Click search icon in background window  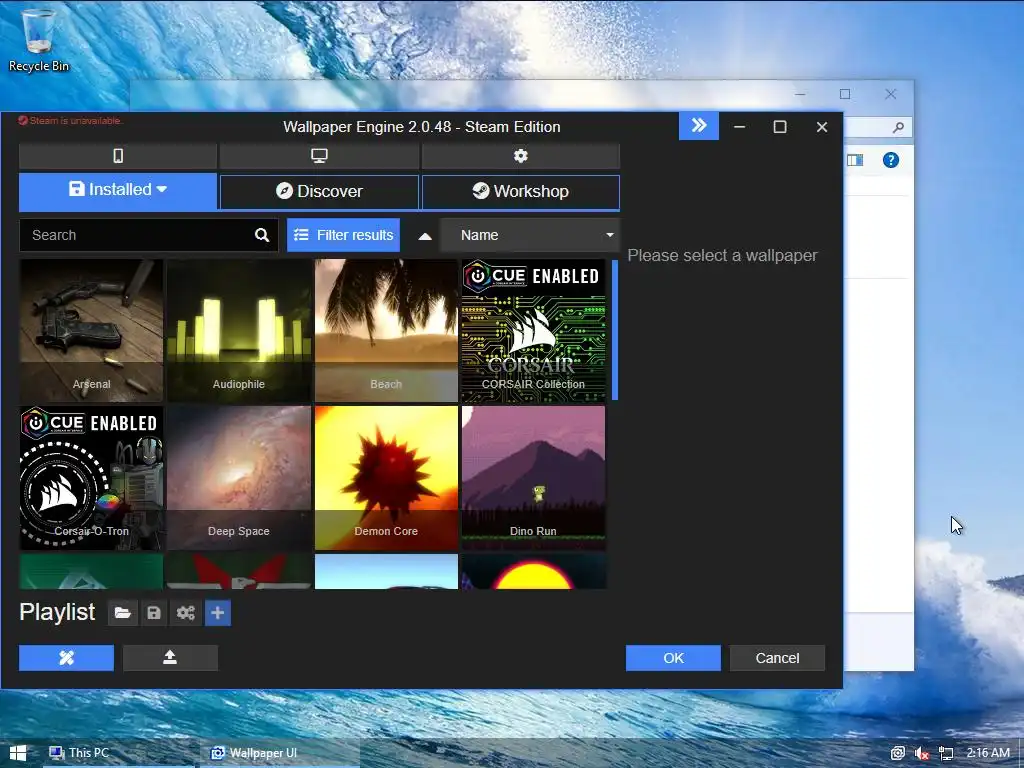pyautogui.click(x=899, y=127)
